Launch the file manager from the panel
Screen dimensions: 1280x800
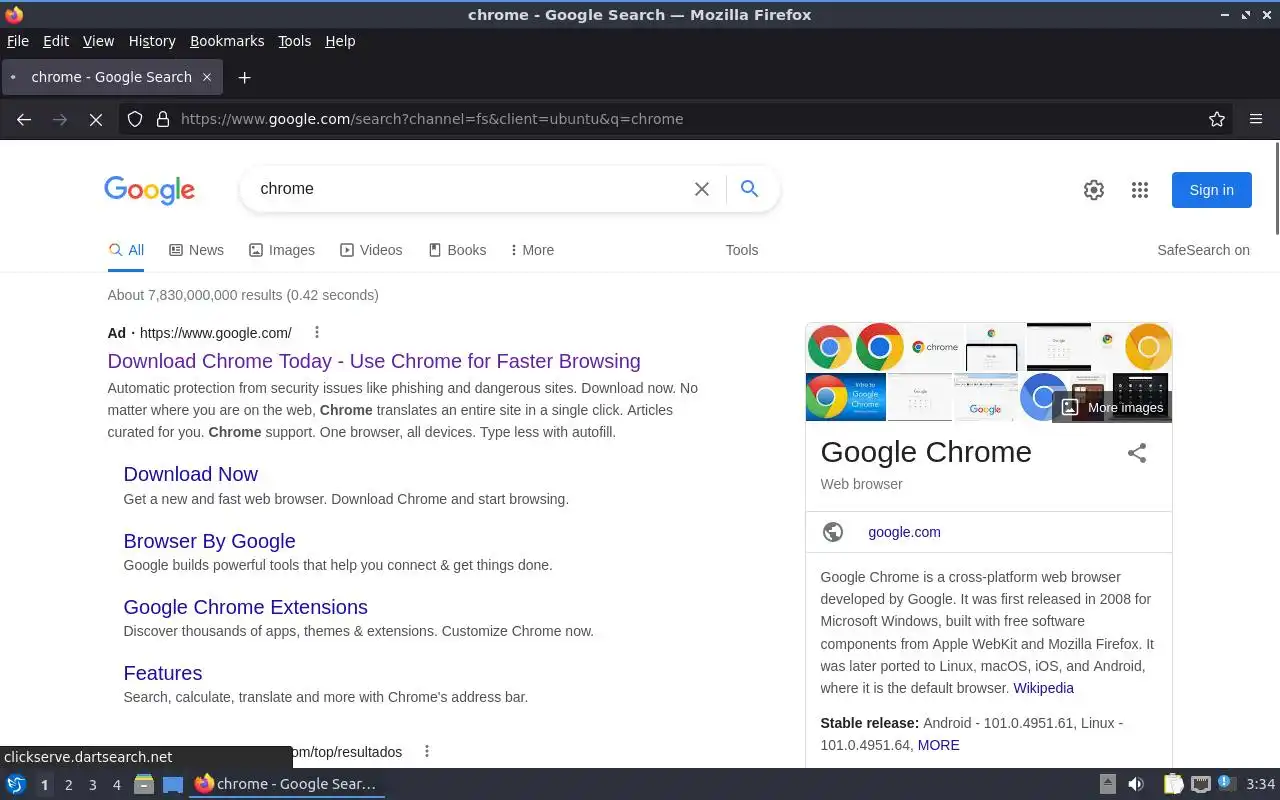(x=144, y=784)
